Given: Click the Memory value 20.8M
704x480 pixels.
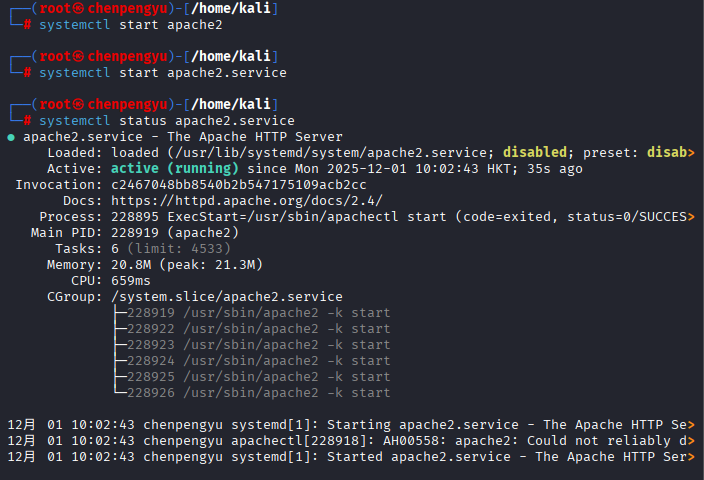Looking at the screenshot, I should click(x=130, y=265).
